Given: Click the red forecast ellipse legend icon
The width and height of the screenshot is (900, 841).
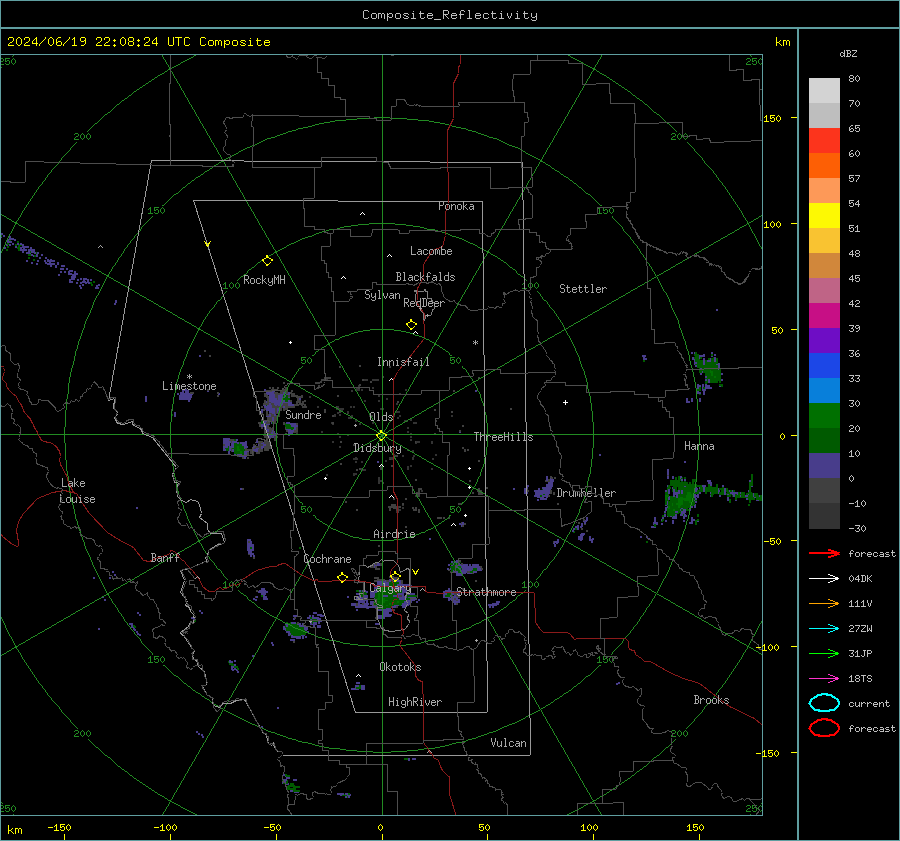Looking at the screenshot, I should click(x=824, y=728).
